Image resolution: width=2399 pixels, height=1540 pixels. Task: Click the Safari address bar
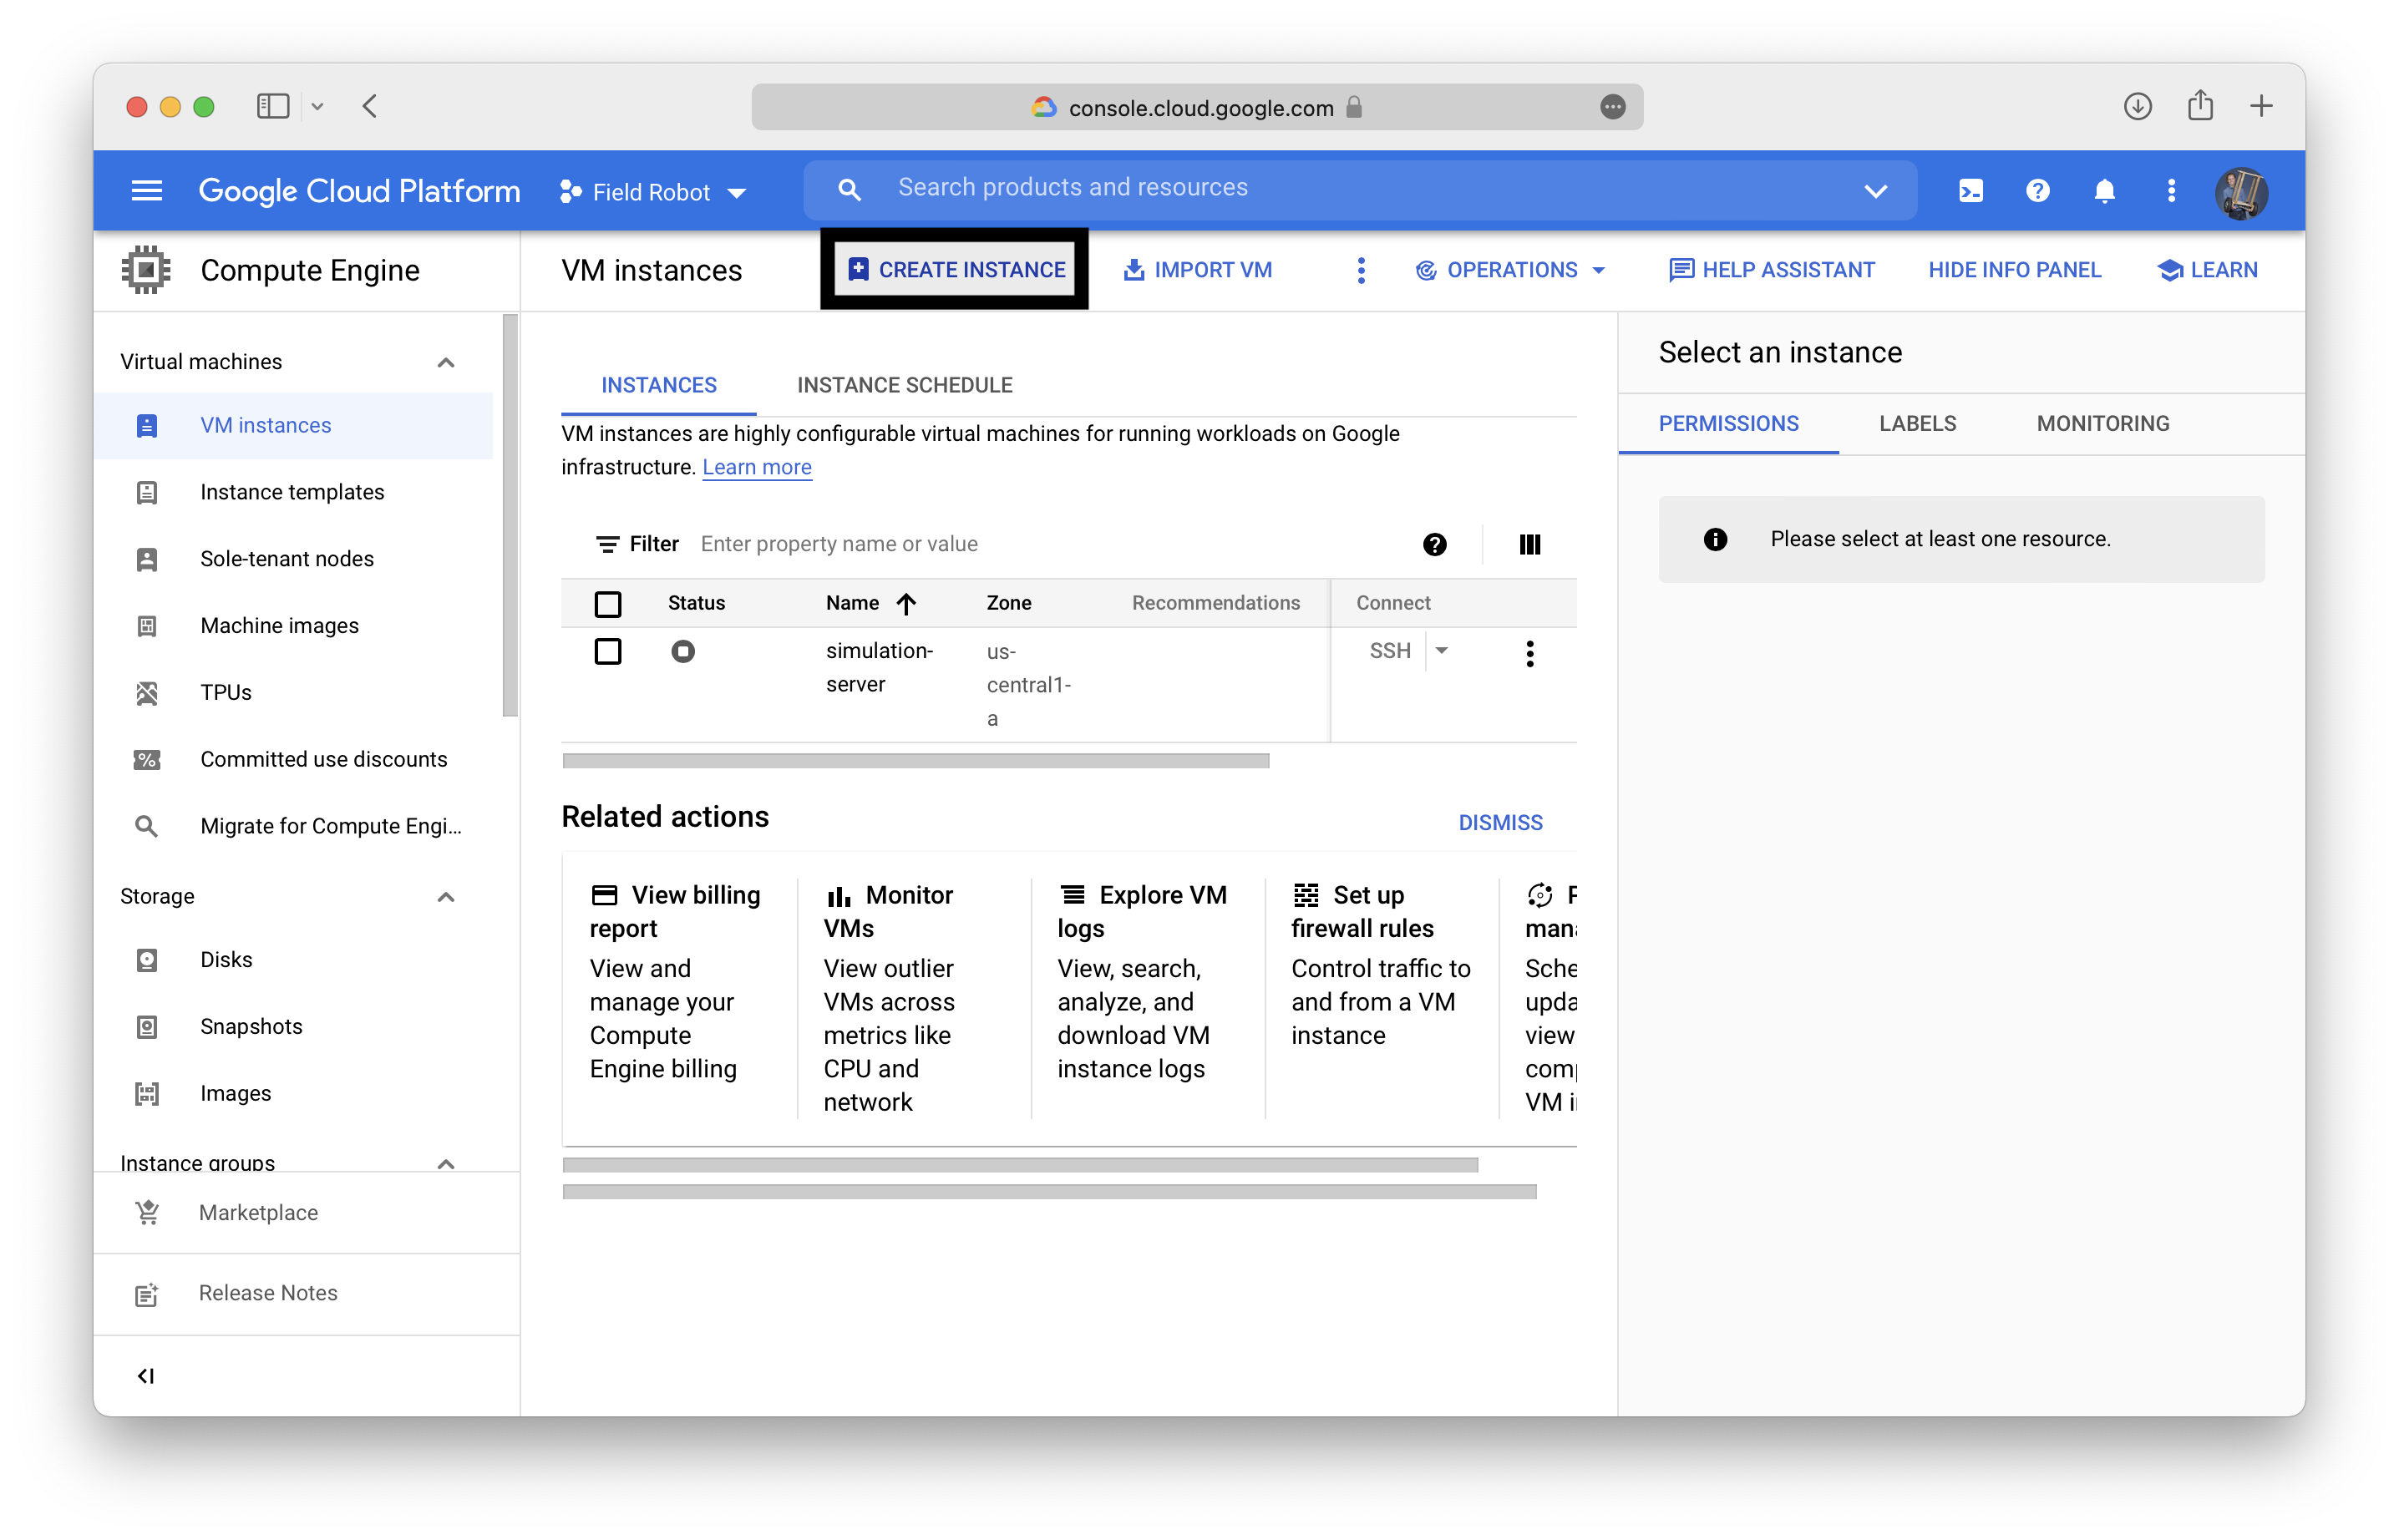[x=1196, y=107]
